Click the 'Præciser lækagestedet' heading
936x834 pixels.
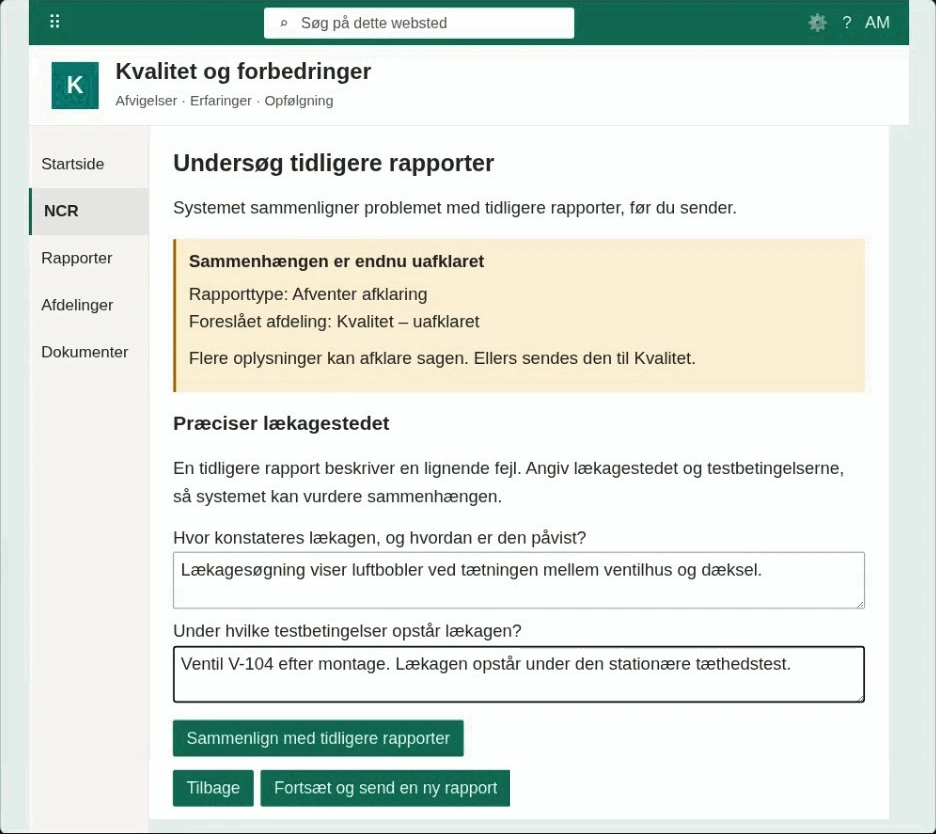tap(281, 423)
